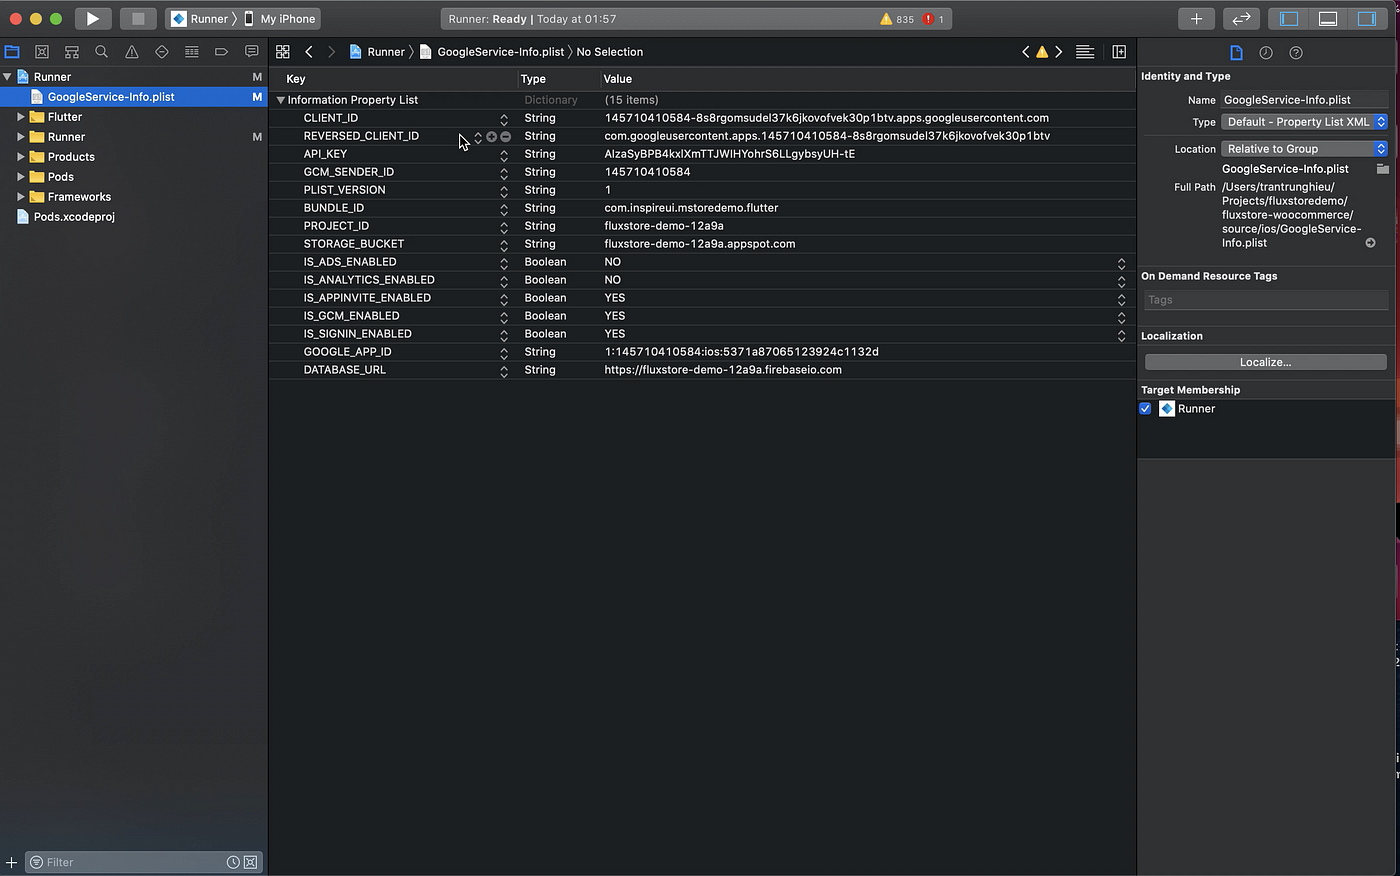Viewport: 1400px width, 876px height.
Task: Change IS_SIGNIN_ENABLED boolean value
Action: [1121, 335]
